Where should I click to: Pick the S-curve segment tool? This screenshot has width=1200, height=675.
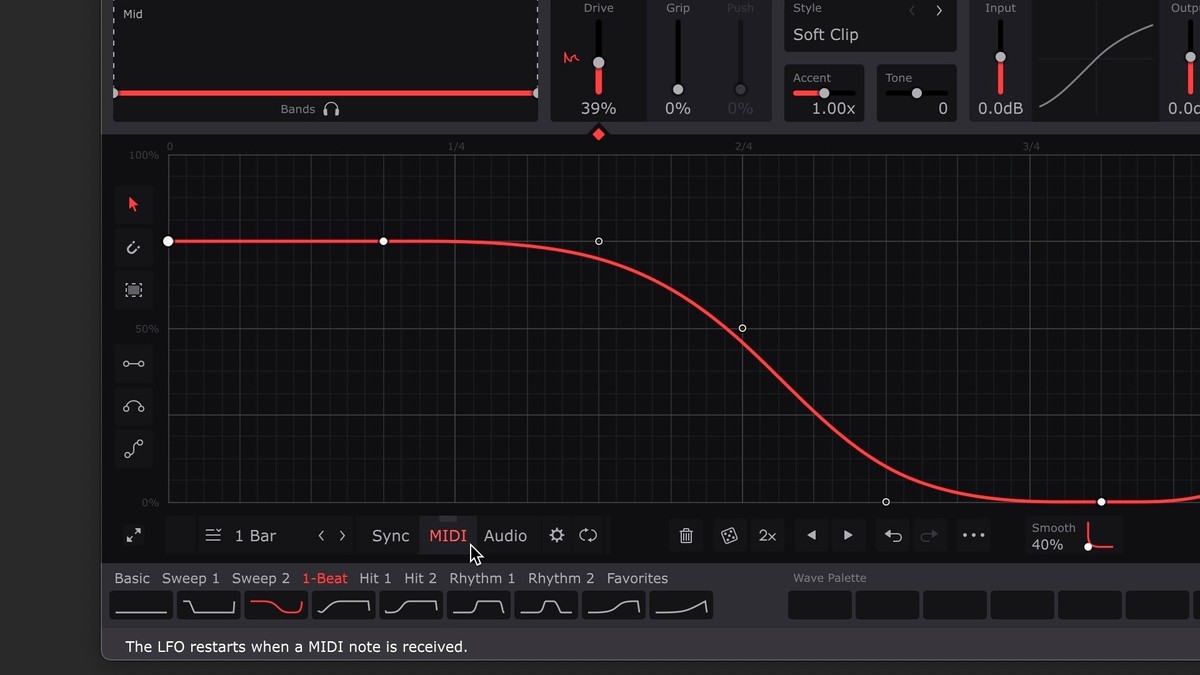(x=133, y=450)
